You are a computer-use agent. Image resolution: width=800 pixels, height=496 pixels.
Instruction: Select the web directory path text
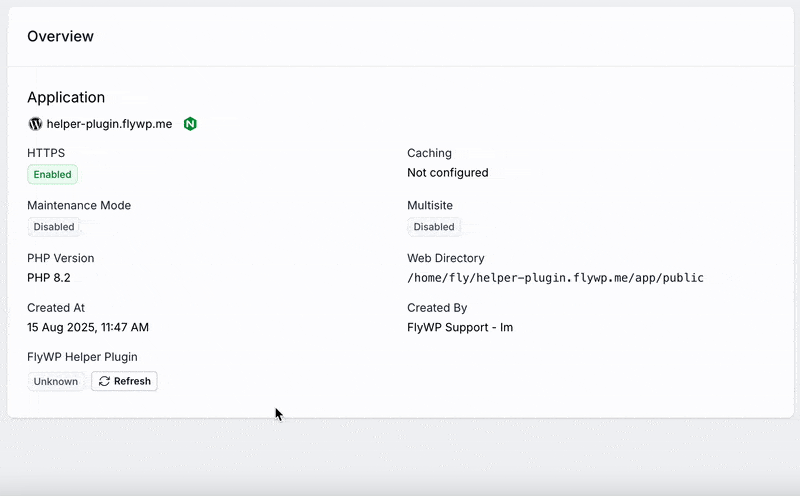[555, 278]
